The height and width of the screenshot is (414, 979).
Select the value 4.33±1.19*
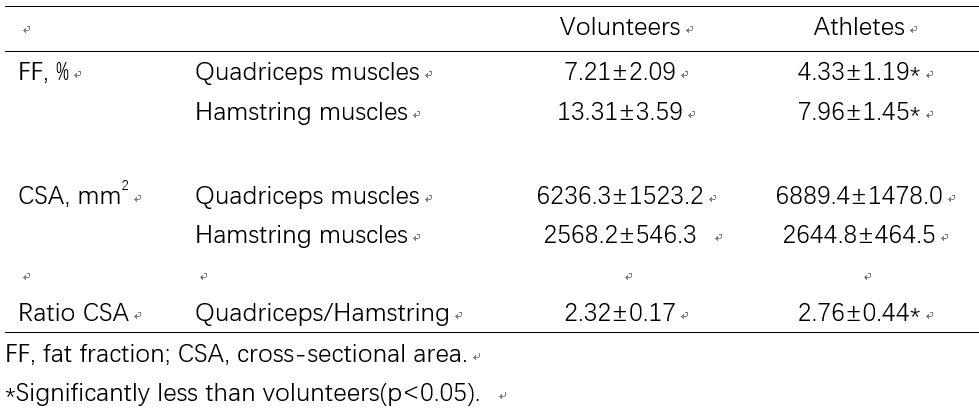pyautogui.click(x=859, y=73)
